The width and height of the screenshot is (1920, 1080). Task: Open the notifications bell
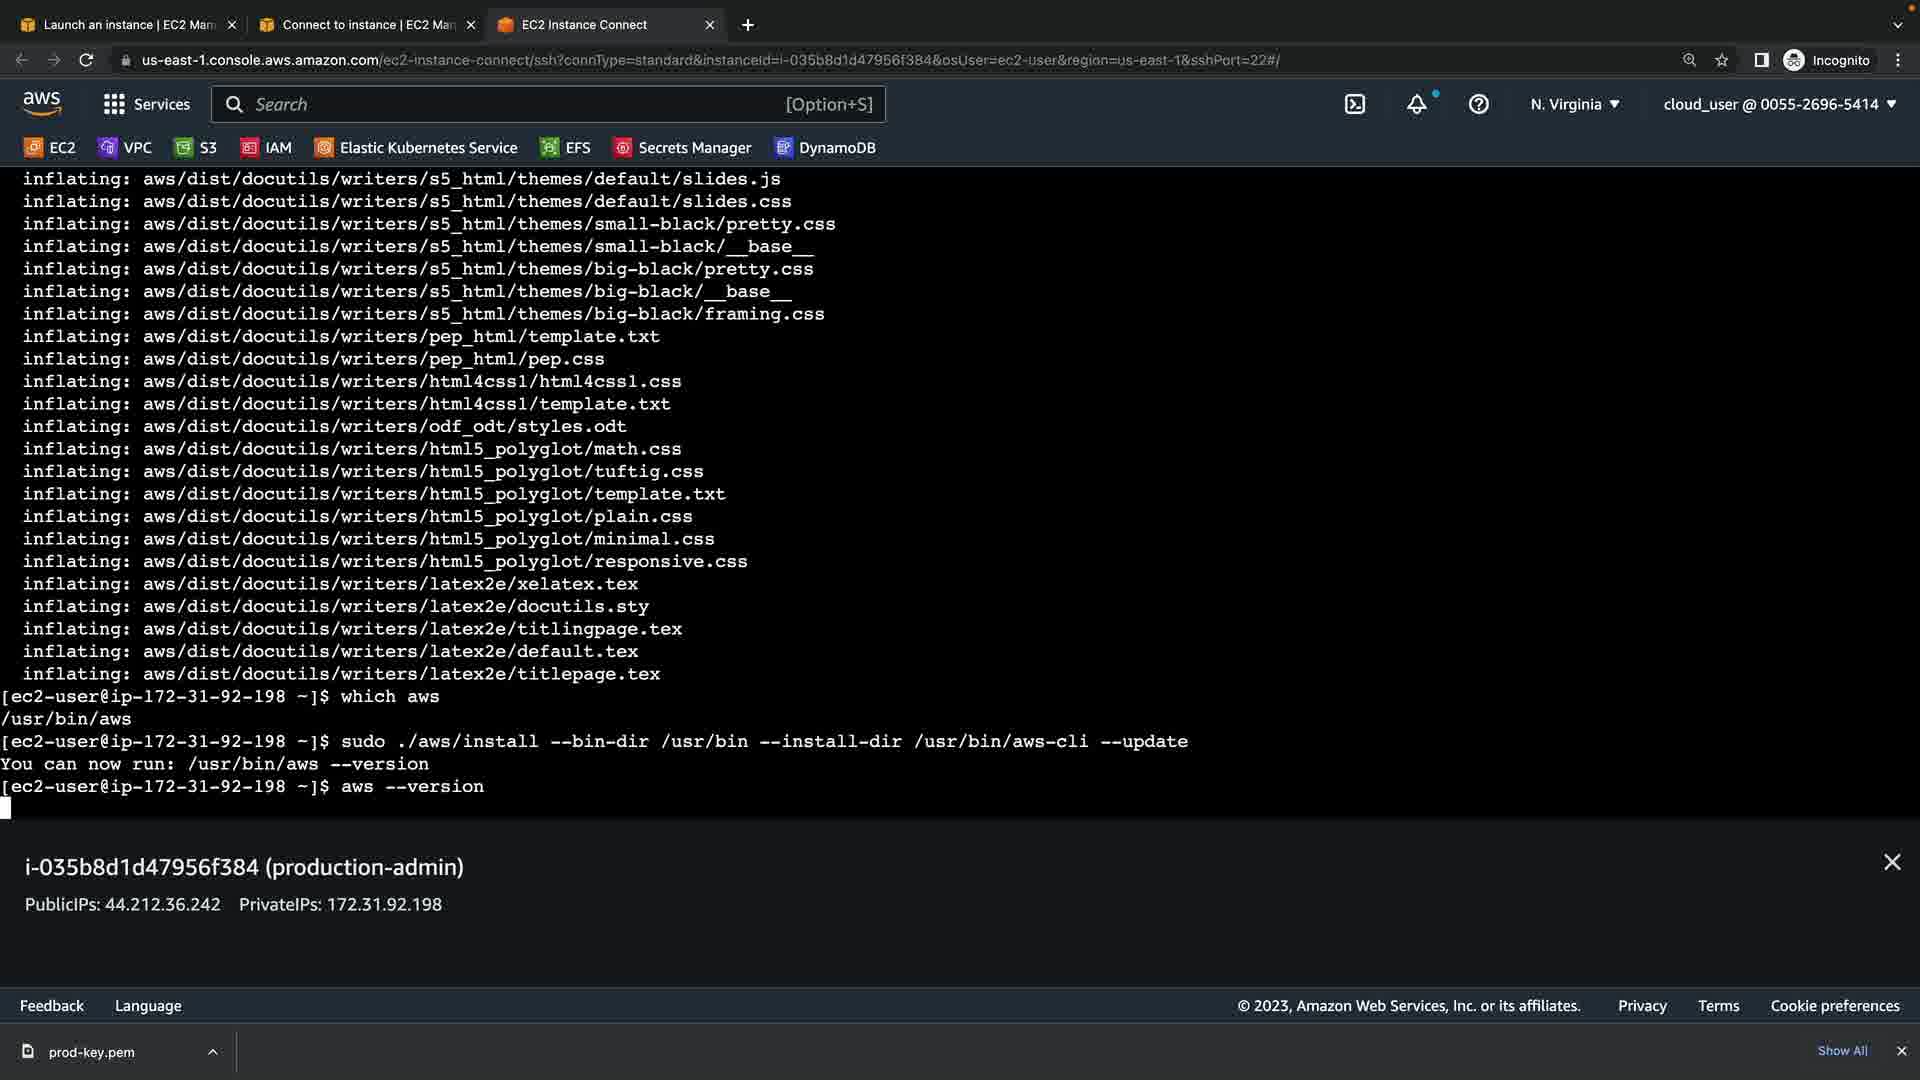(1416, 104)
